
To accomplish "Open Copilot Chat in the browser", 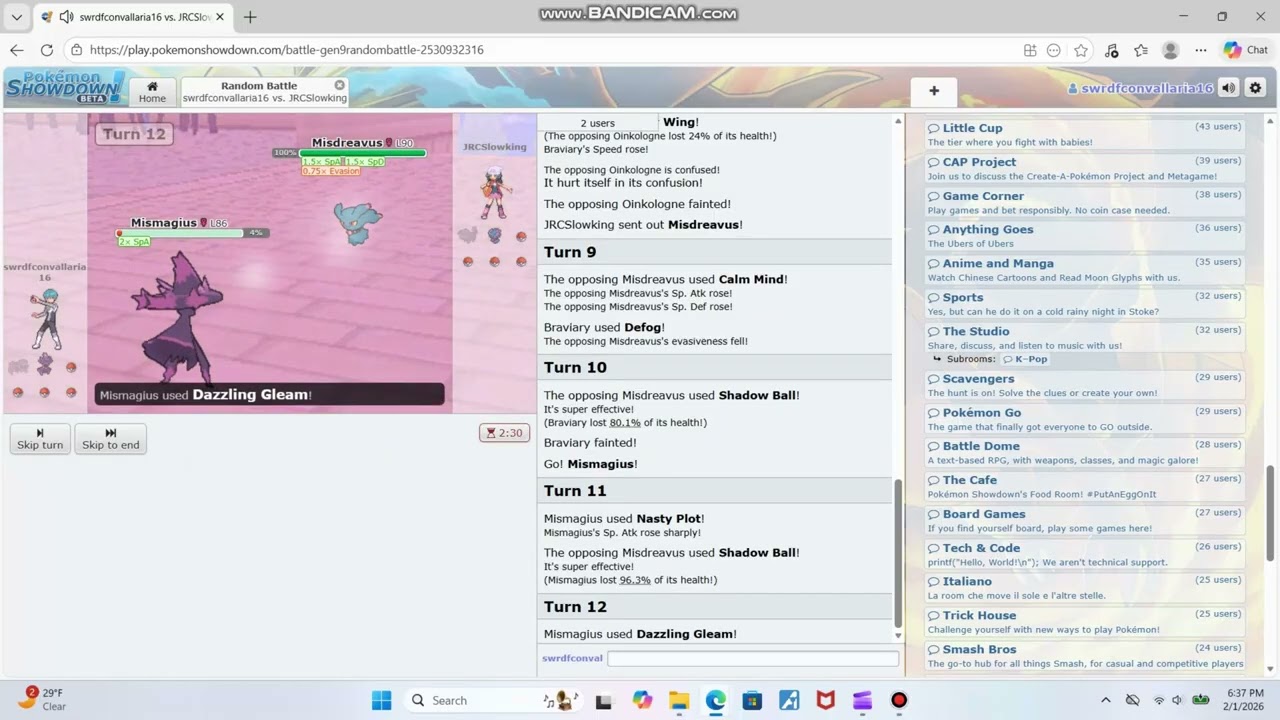I will pos(1246,50).
